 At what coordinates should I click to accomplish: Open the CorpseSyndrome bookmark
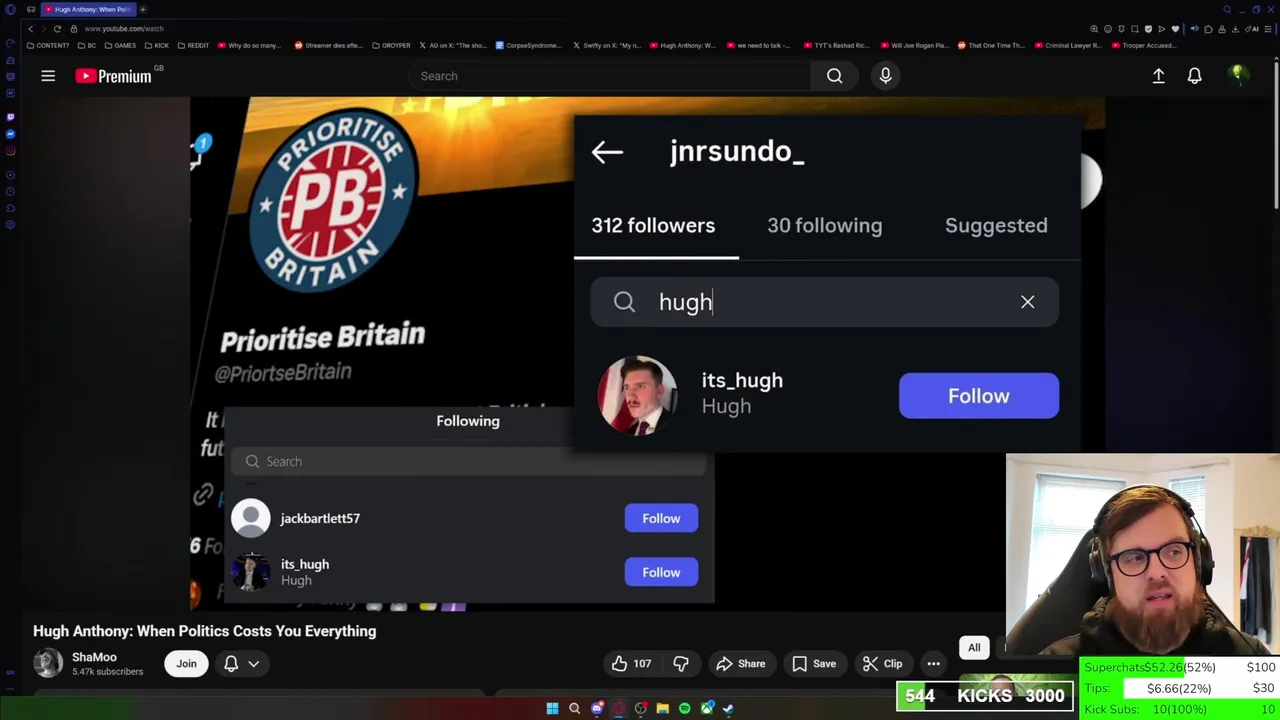coord(530,46)
